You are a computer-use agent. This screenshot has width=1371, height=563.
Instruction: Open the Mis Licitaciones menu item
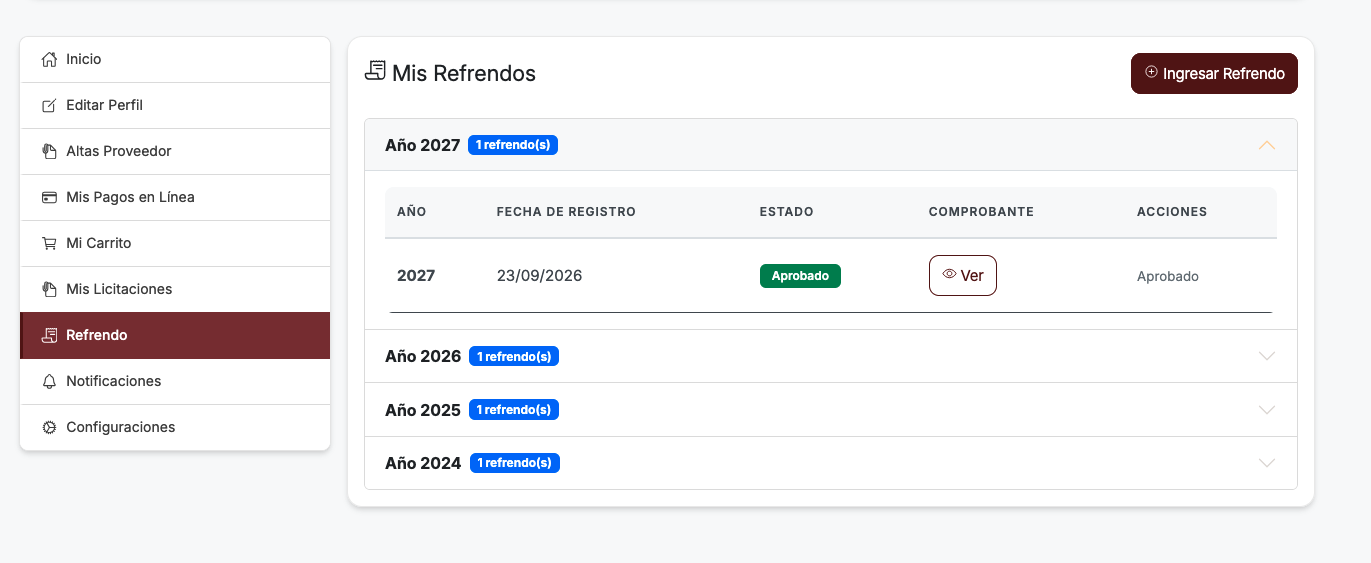[x=175, y=290]
